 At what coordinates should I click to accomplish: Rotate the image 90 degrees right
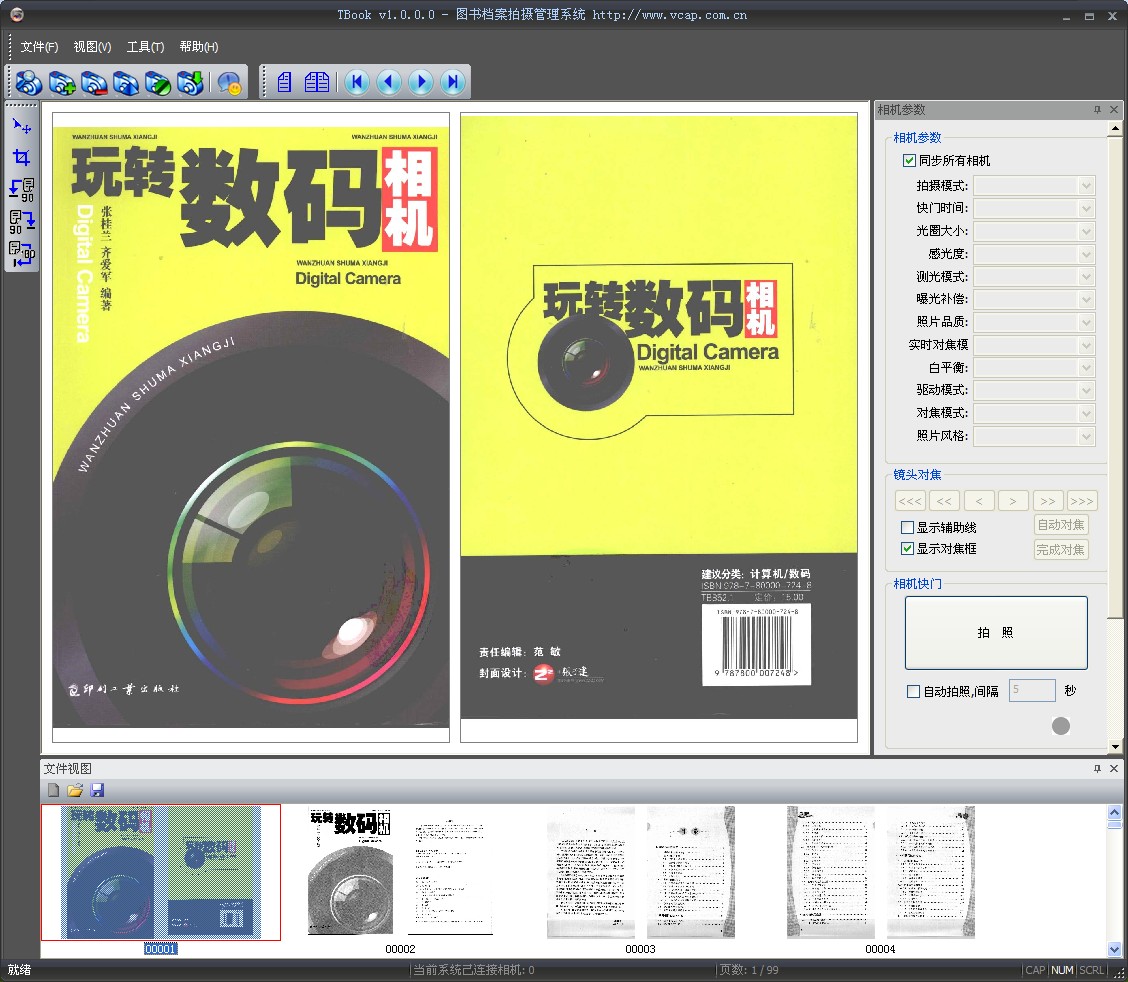pyautogui.click(x=19, y=221)
